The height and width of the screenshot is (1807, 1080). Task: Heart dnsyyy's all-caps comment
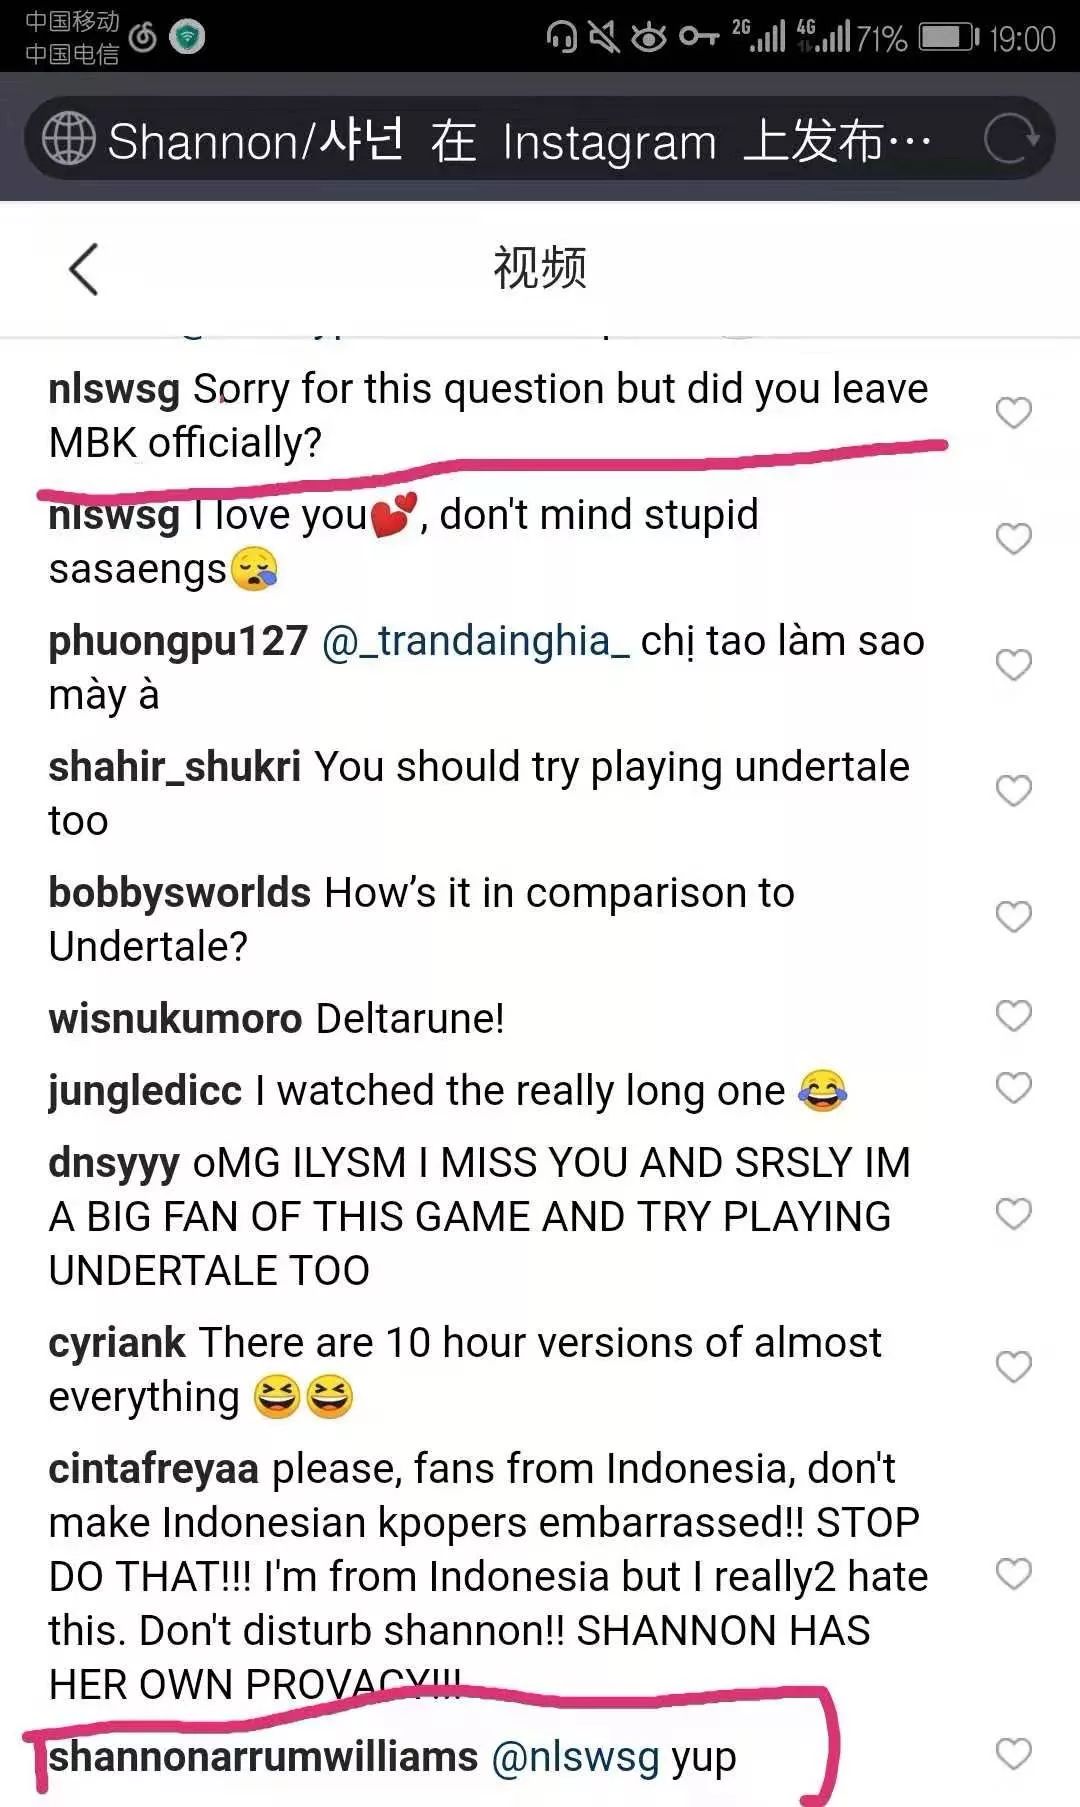click(1013, 1214)
